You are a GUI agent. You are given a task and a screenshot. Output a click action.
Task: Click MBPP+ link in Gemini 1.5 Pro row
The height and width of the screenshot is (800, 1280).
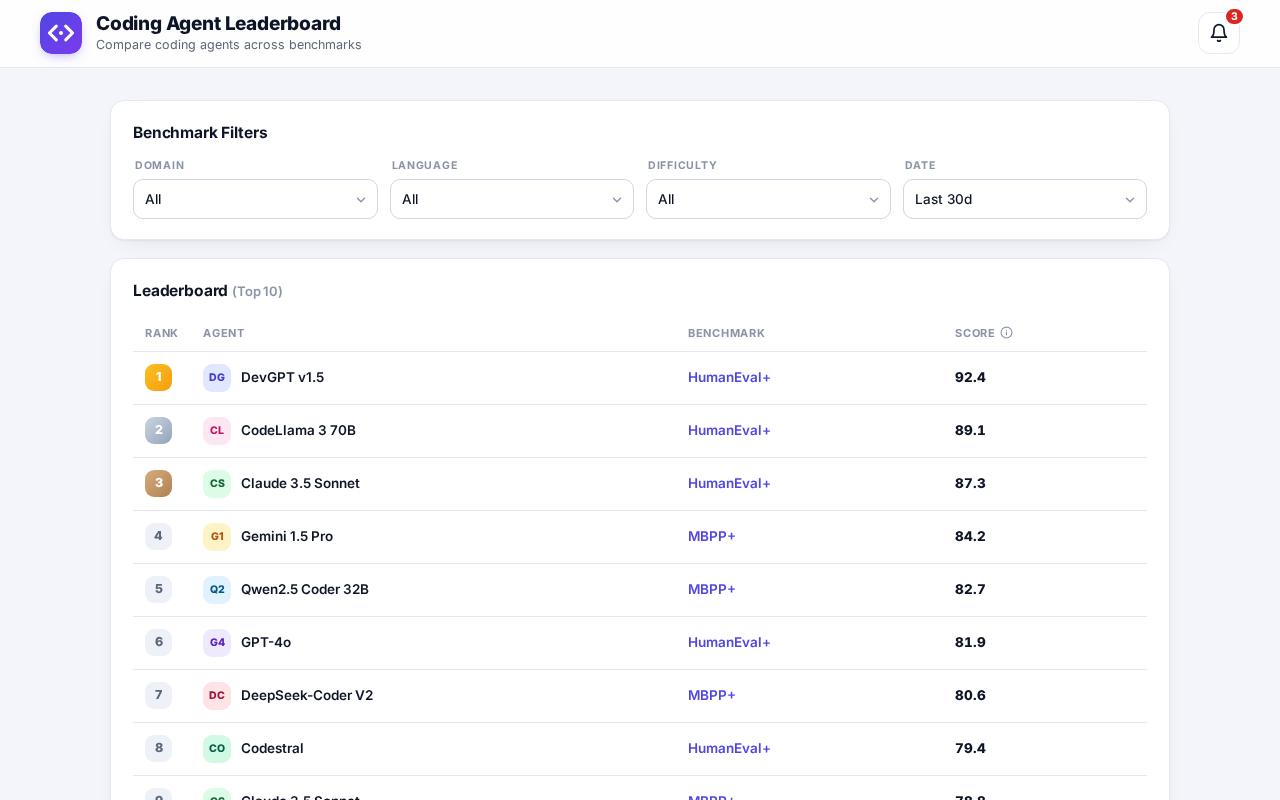(x=712, y=536)
